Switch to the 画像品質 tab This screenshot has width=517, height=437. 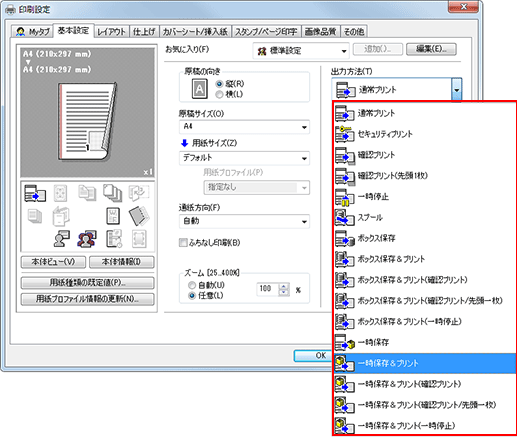(320, 32)
